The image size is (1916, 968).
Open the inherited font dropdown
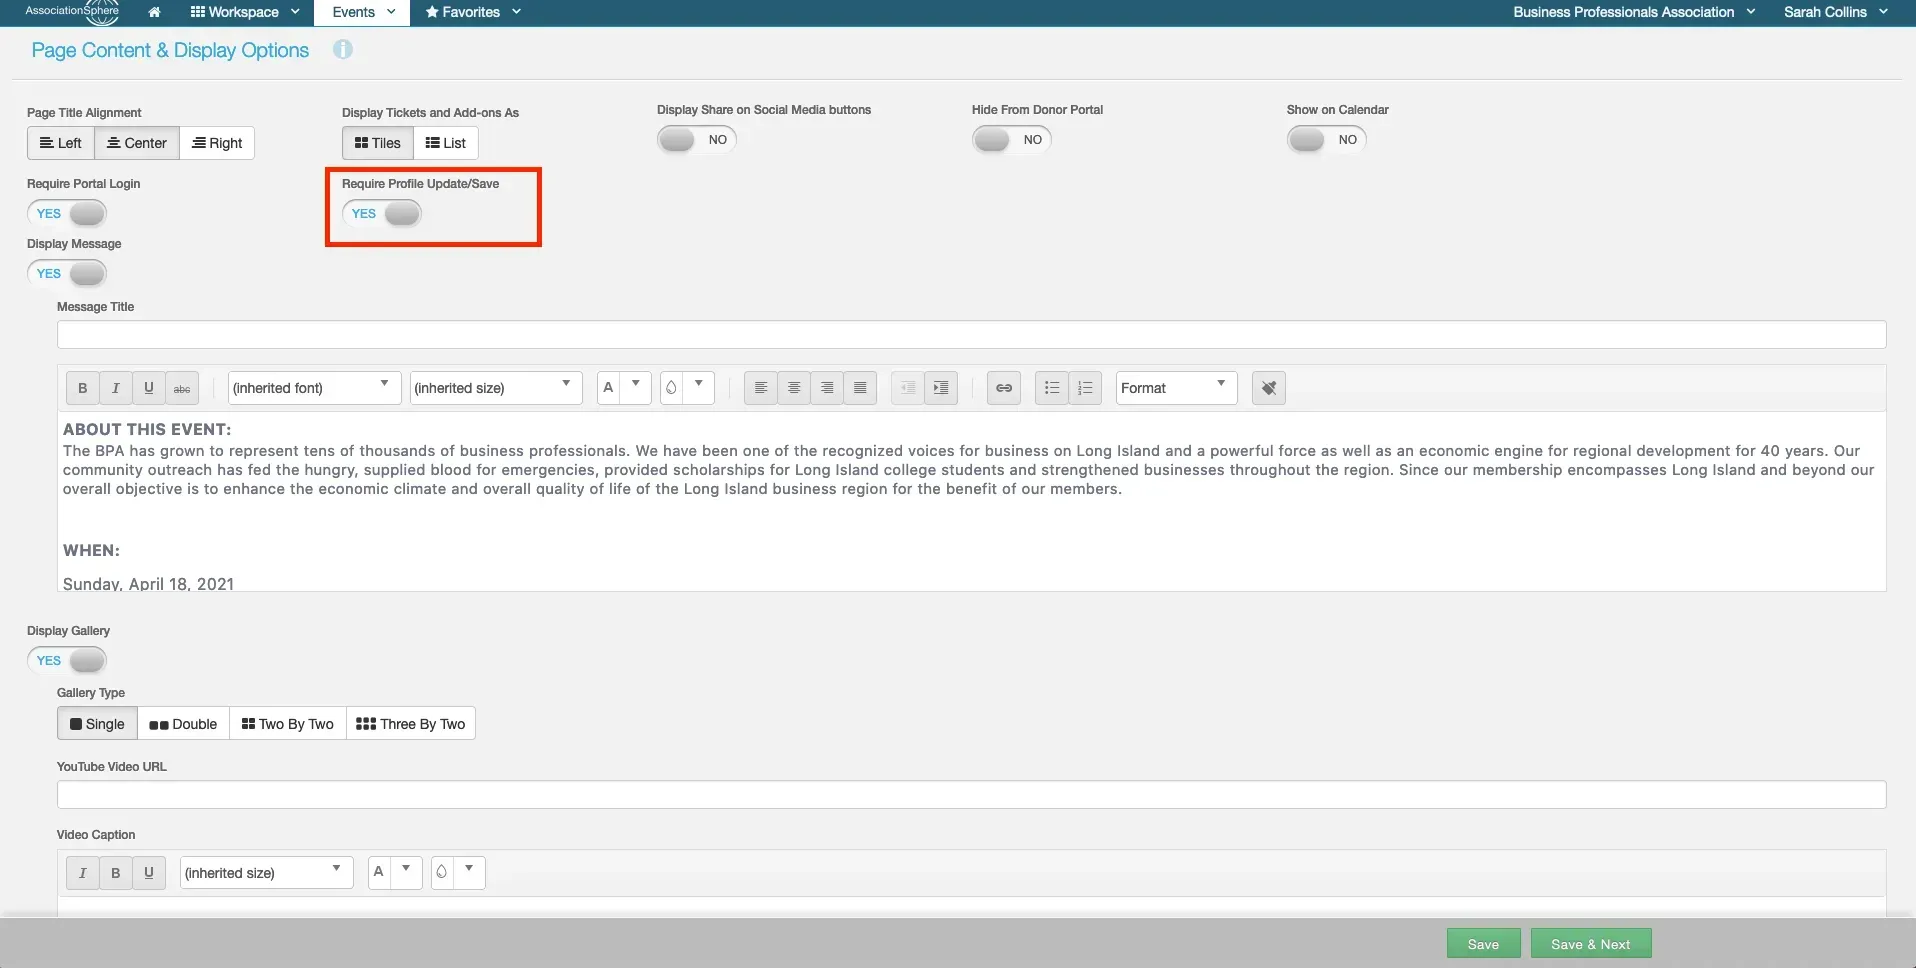point(314,388)
